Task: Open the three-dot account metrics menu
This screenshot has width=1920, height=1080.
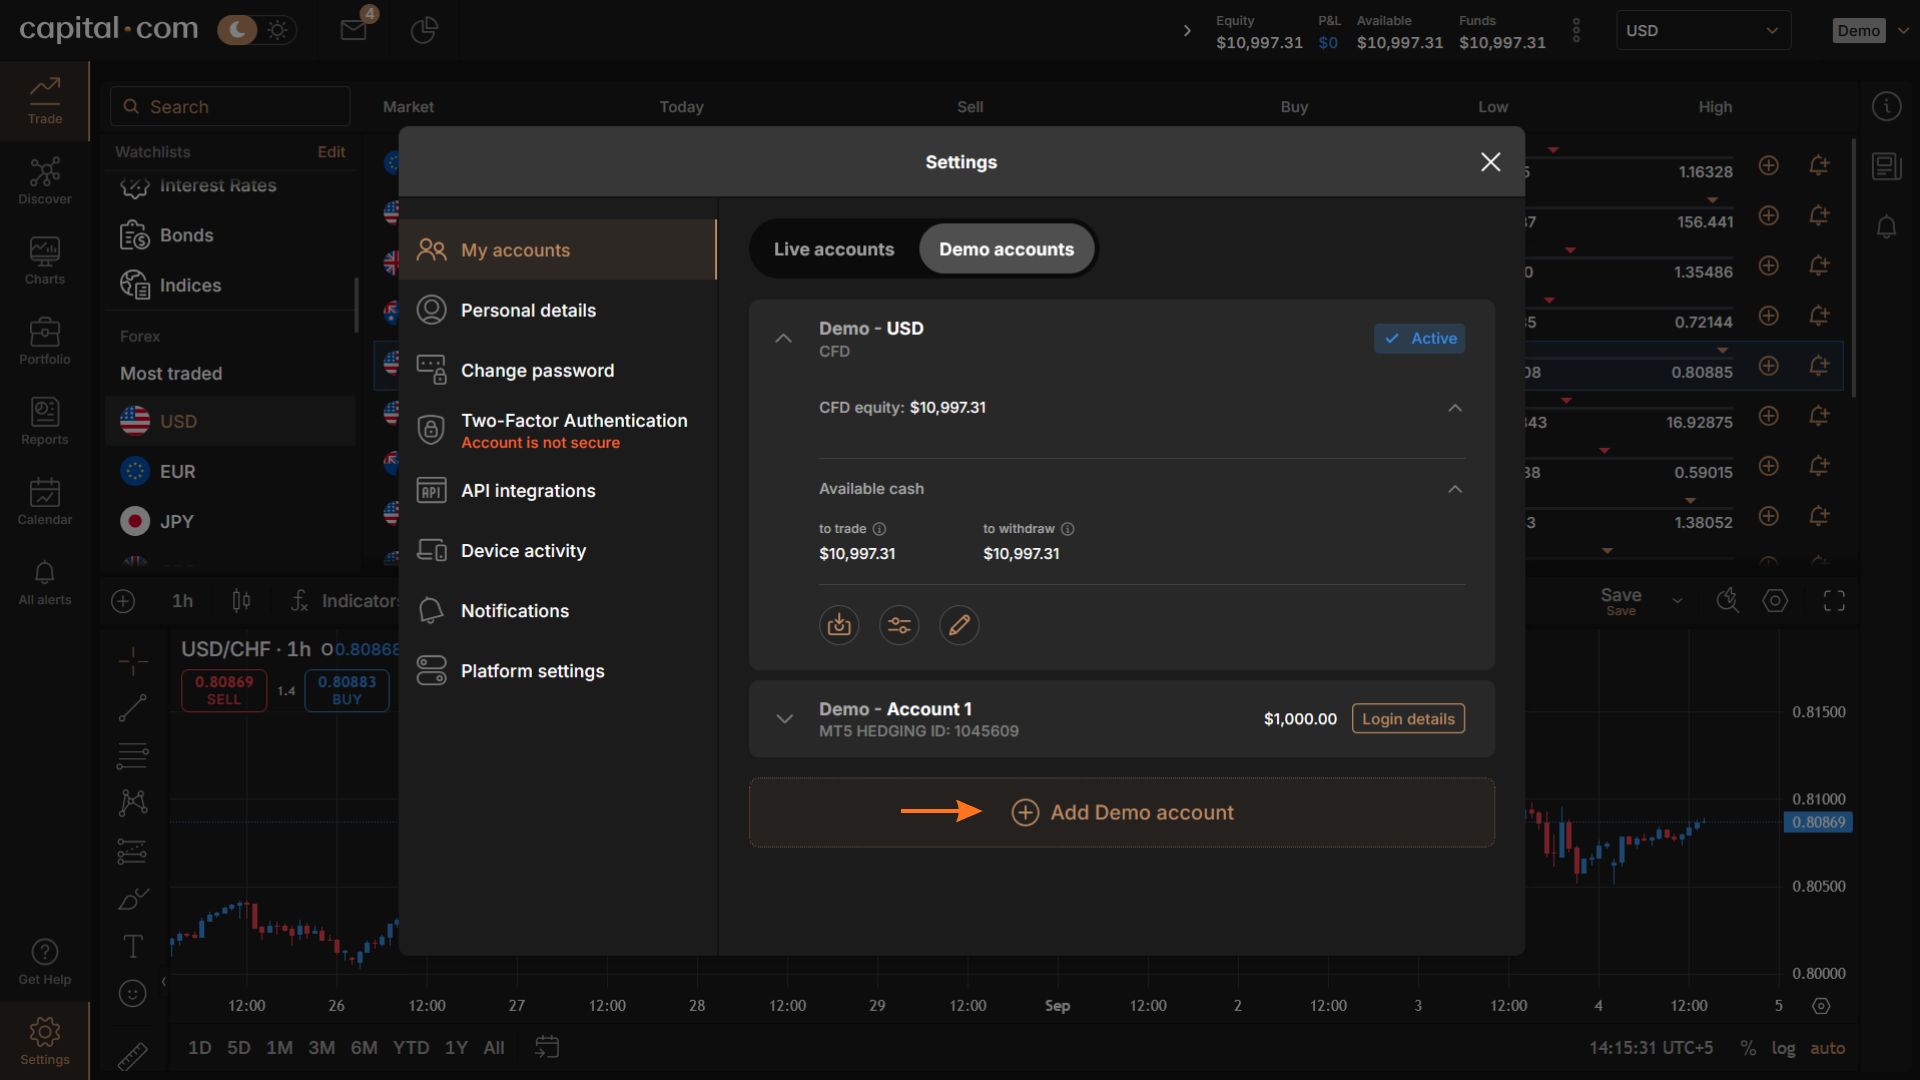Action: (1576, 30)
